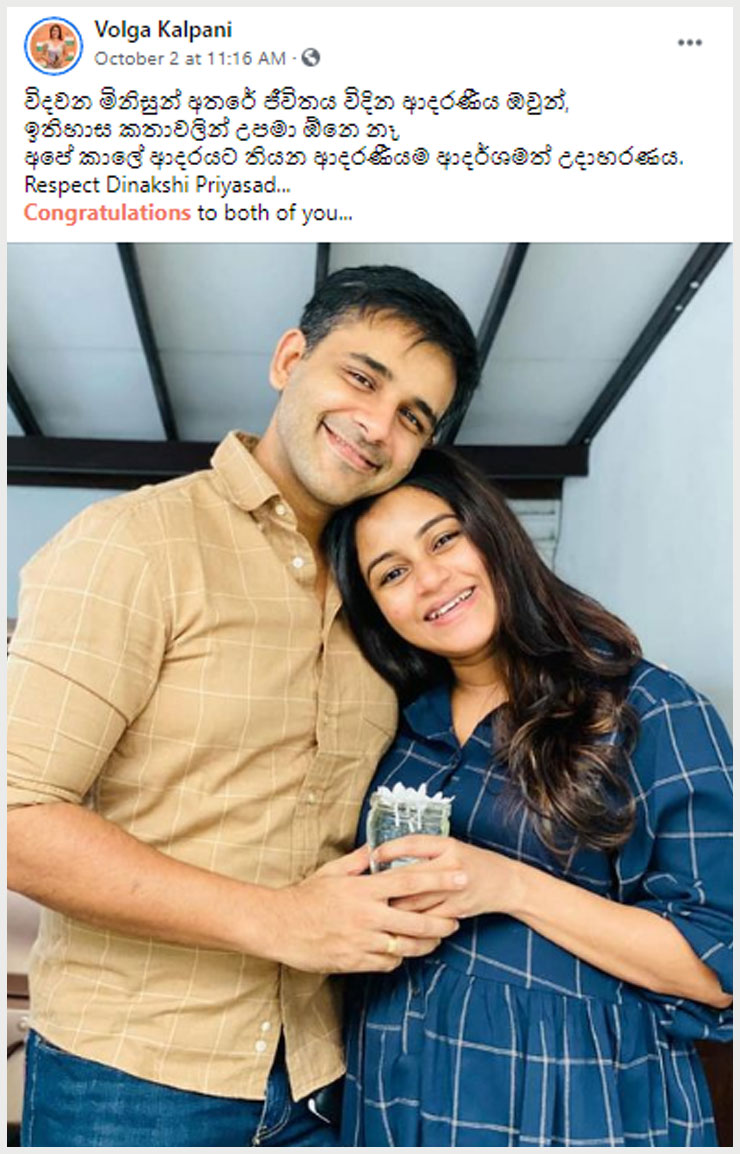
Task: Click the Respect Dinakshi Priyasad text line
Action: click(x=157, y=184)
